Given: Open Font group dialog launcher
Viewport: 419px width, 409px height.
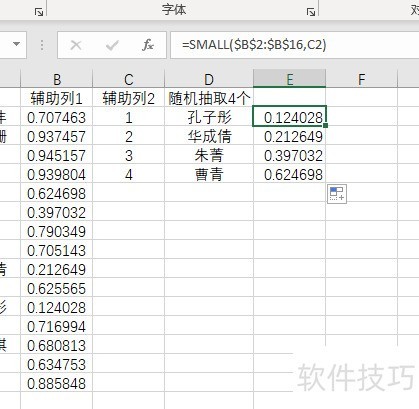Looking at the screenshot, I should 311,12.
